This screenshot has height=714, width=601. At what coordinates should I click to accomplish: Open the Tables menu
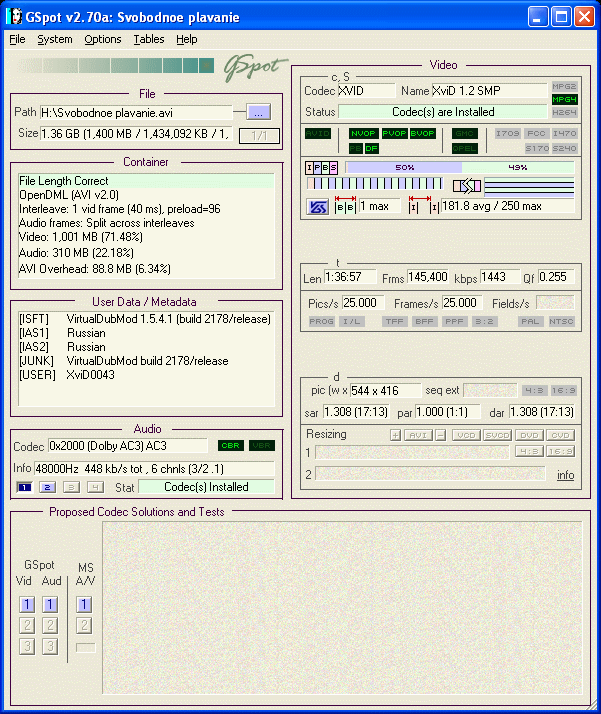[149, 40]
